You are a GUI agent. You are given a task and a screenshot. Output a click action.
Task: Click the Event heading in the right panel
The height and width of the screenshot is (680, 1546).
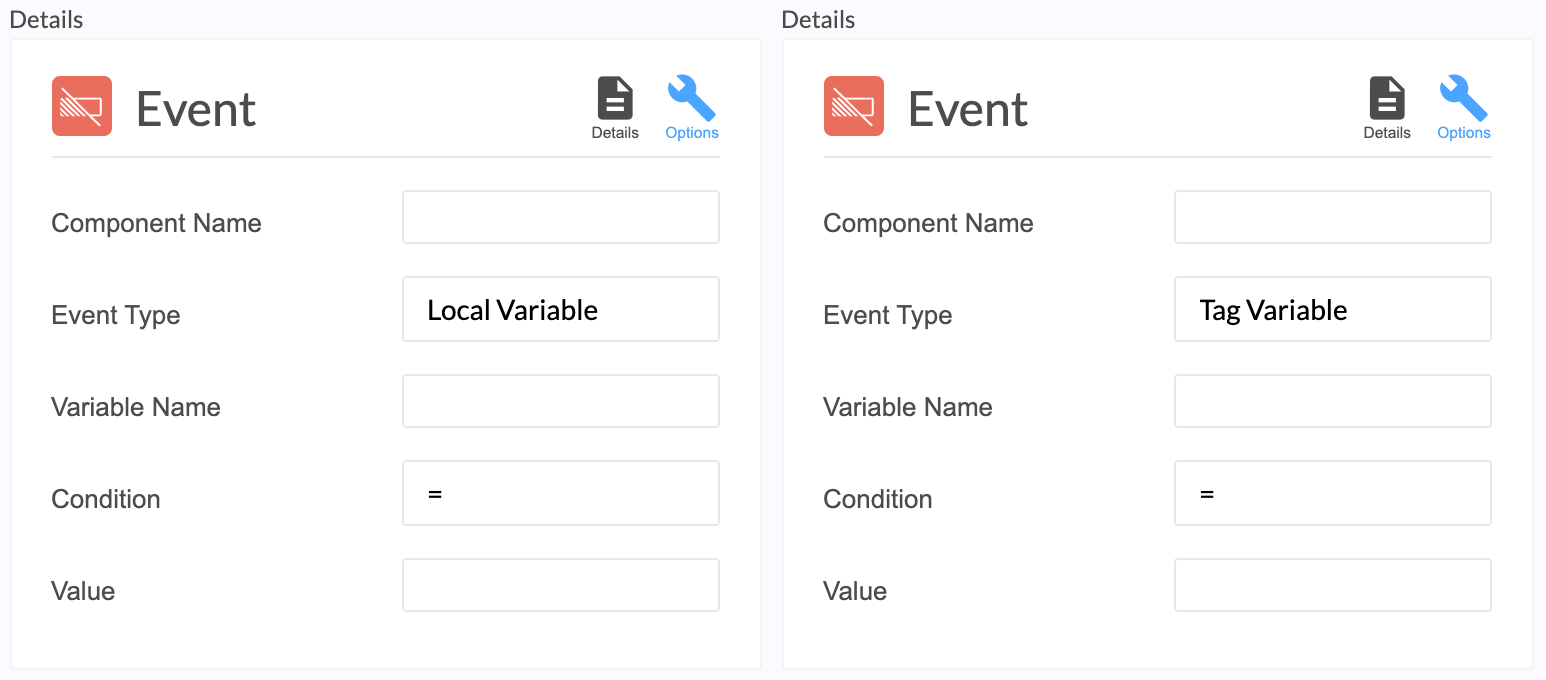[x=968, y=108]
